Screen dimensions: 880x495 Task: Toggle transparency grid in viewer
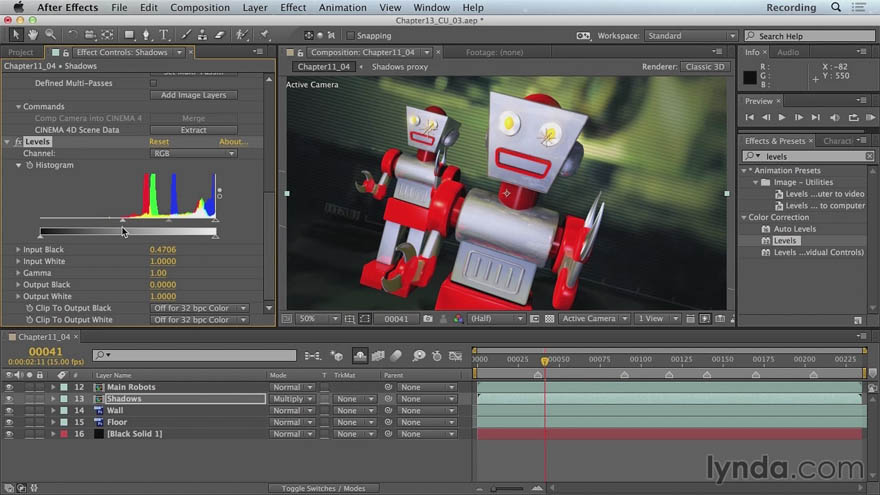(x=549, y=319)
